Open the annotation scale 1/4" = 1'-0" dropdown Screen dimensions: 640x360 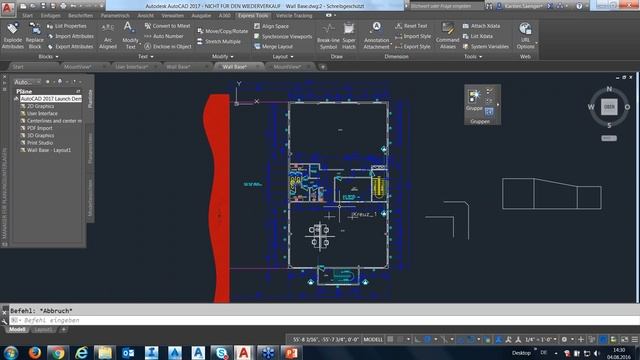[x=540, y=339]
